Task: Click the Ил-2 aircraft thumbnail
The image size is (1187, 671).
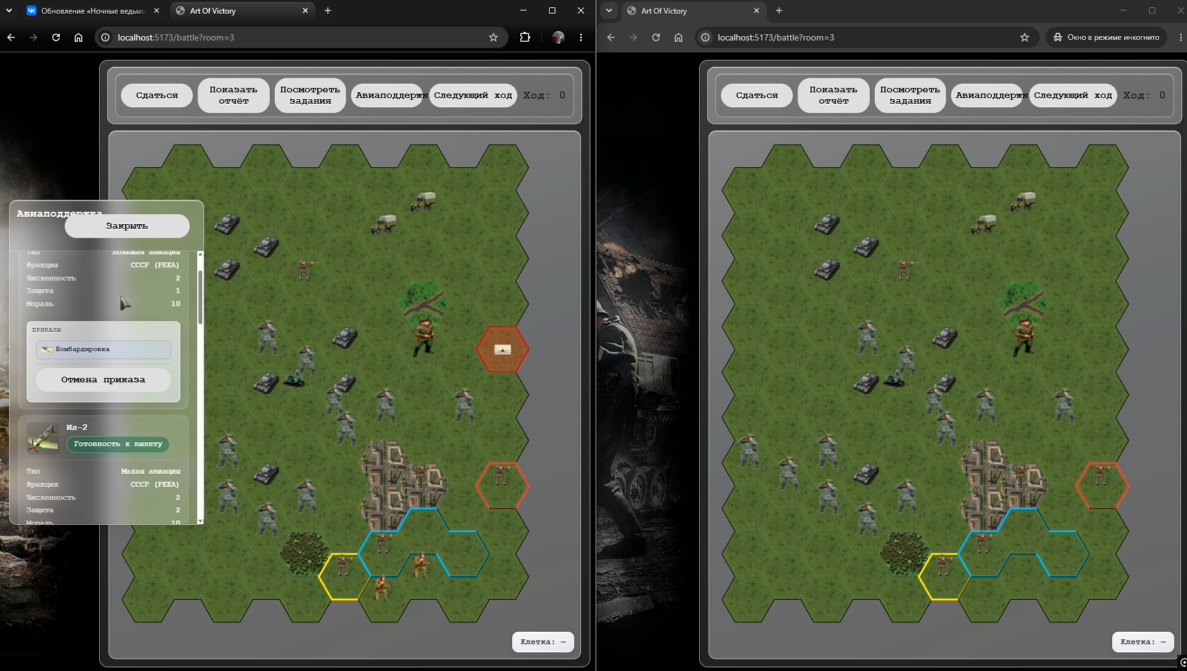Action: (42, 438)
